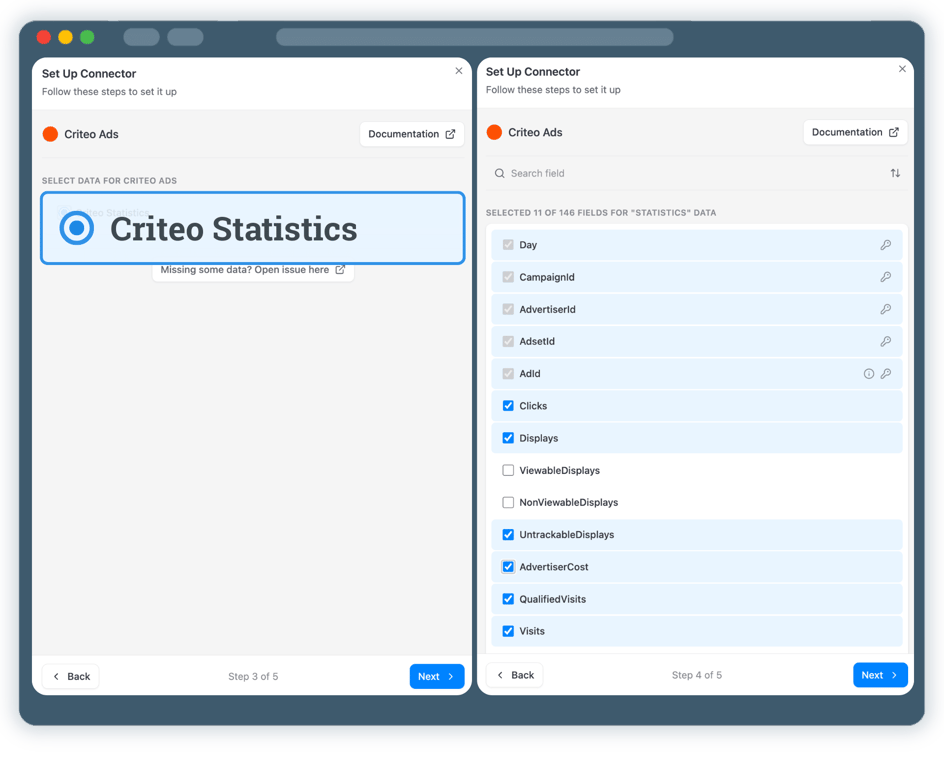
Task: Click the yellow minimize window button
Action: click(65, 37)
